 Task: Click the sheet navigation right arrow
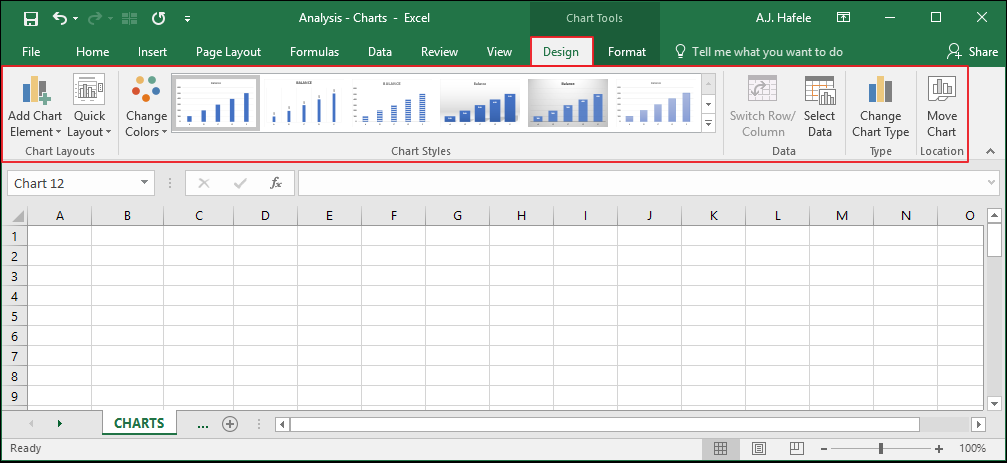tap(60, 424)
